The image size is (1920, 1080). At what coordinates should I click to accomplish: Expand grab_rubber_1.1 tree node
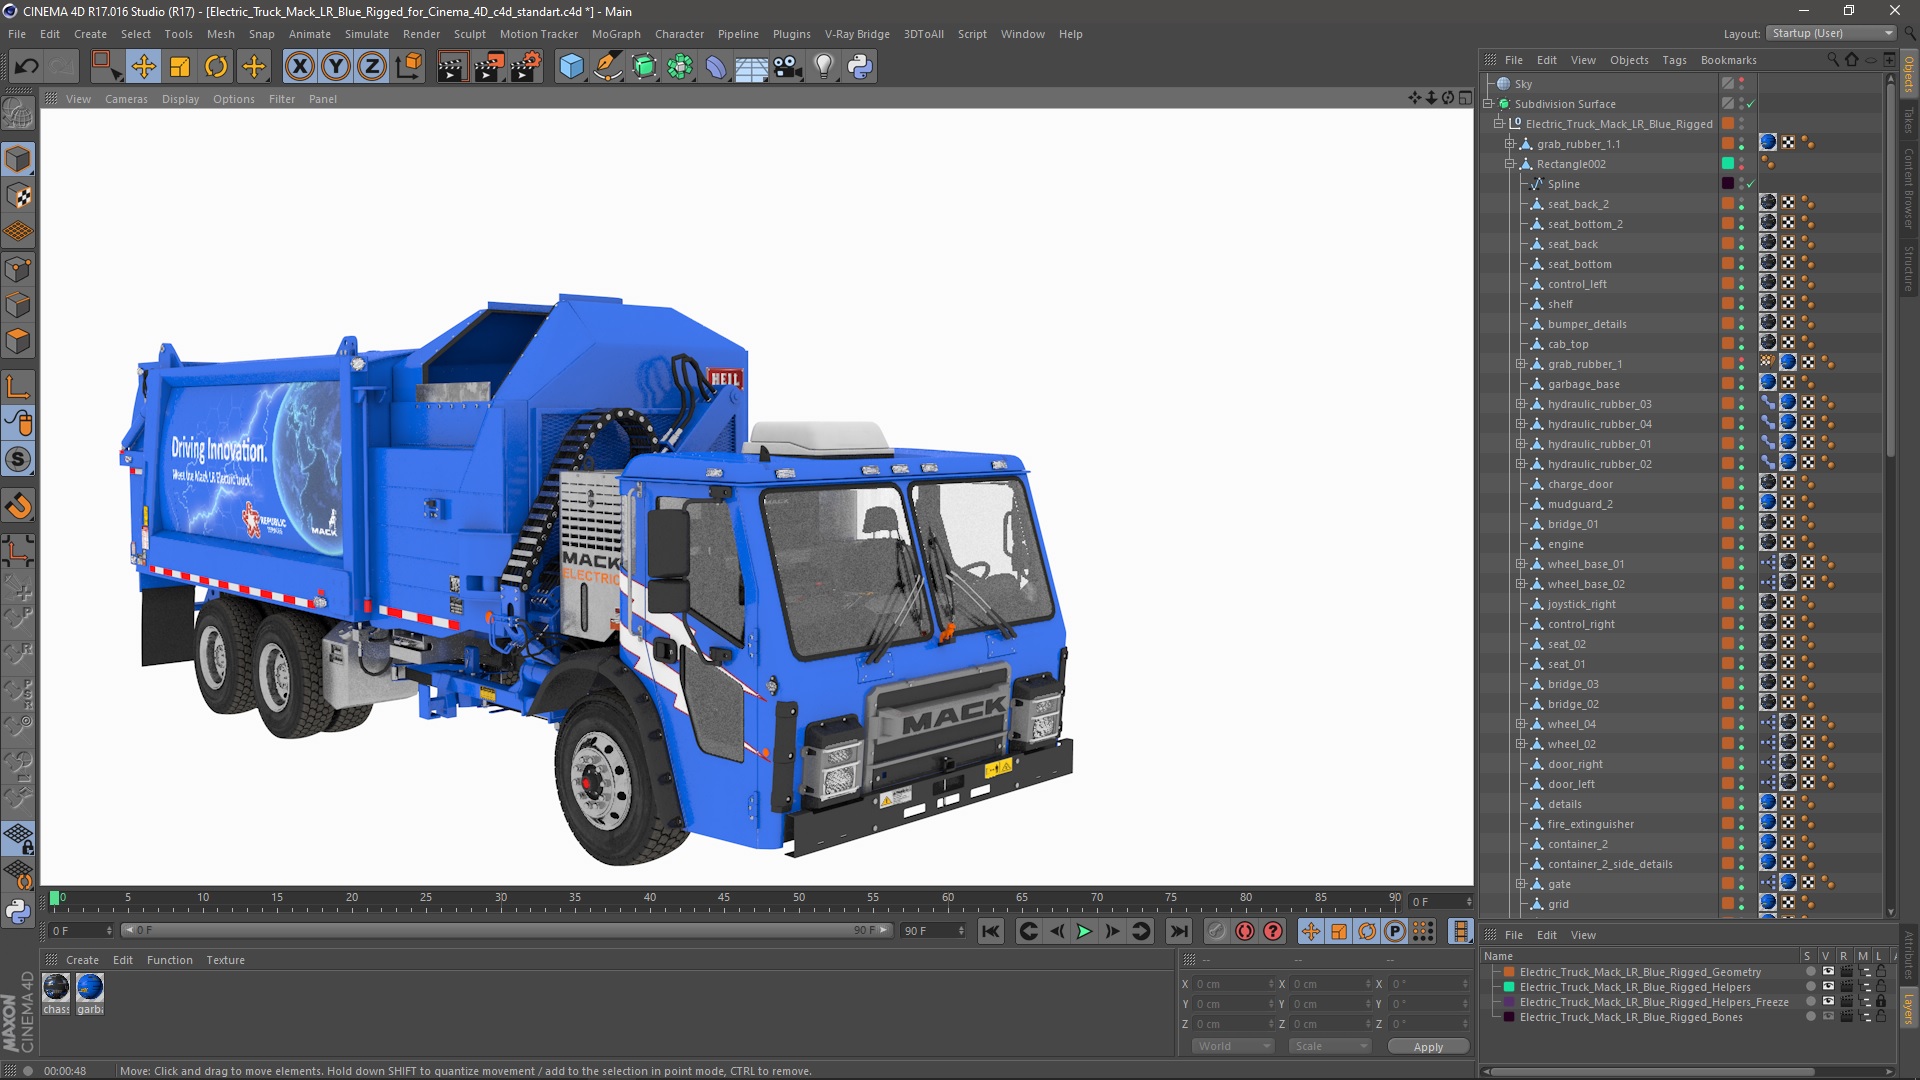1510,144
